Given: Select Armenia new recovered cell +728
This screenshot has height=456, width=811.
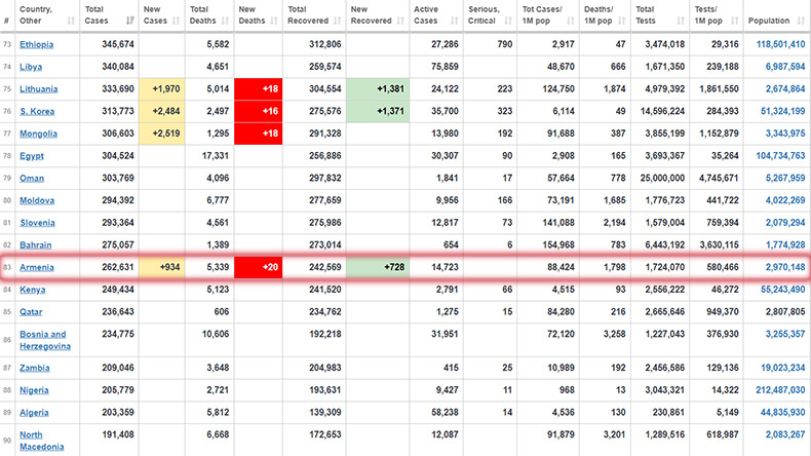Looking at the screenshot, I should pos(378,267).
